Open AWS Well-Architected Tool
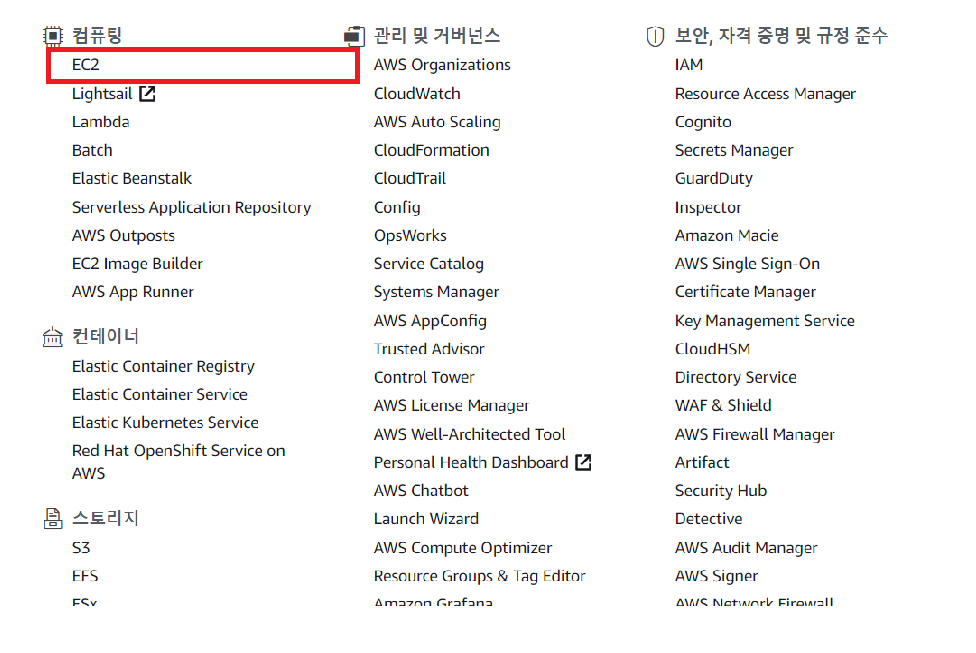This screenshot has width=976, height=653. click(x=469, y=435)
